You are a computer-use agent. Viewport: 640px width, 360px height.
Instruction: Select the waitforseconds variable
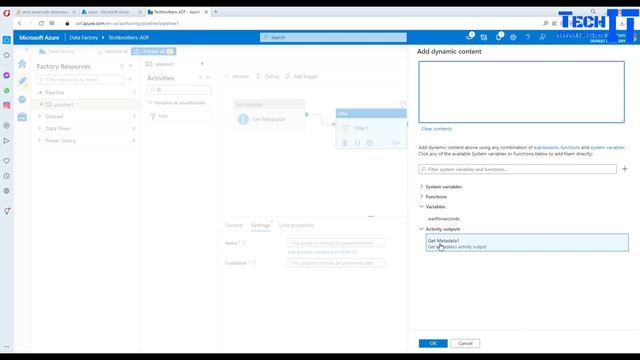click(x=444, y=219)
